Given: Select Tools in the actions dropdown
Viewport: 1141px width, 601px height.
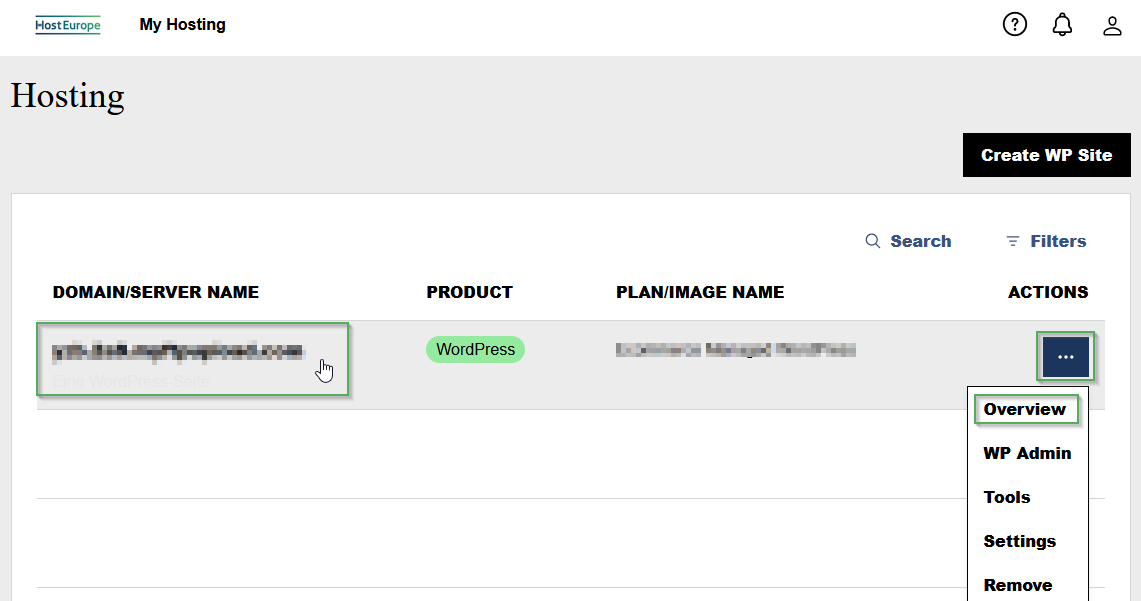Looking at the screenshot, I should pyautogui.click(x=1007, y=497).
